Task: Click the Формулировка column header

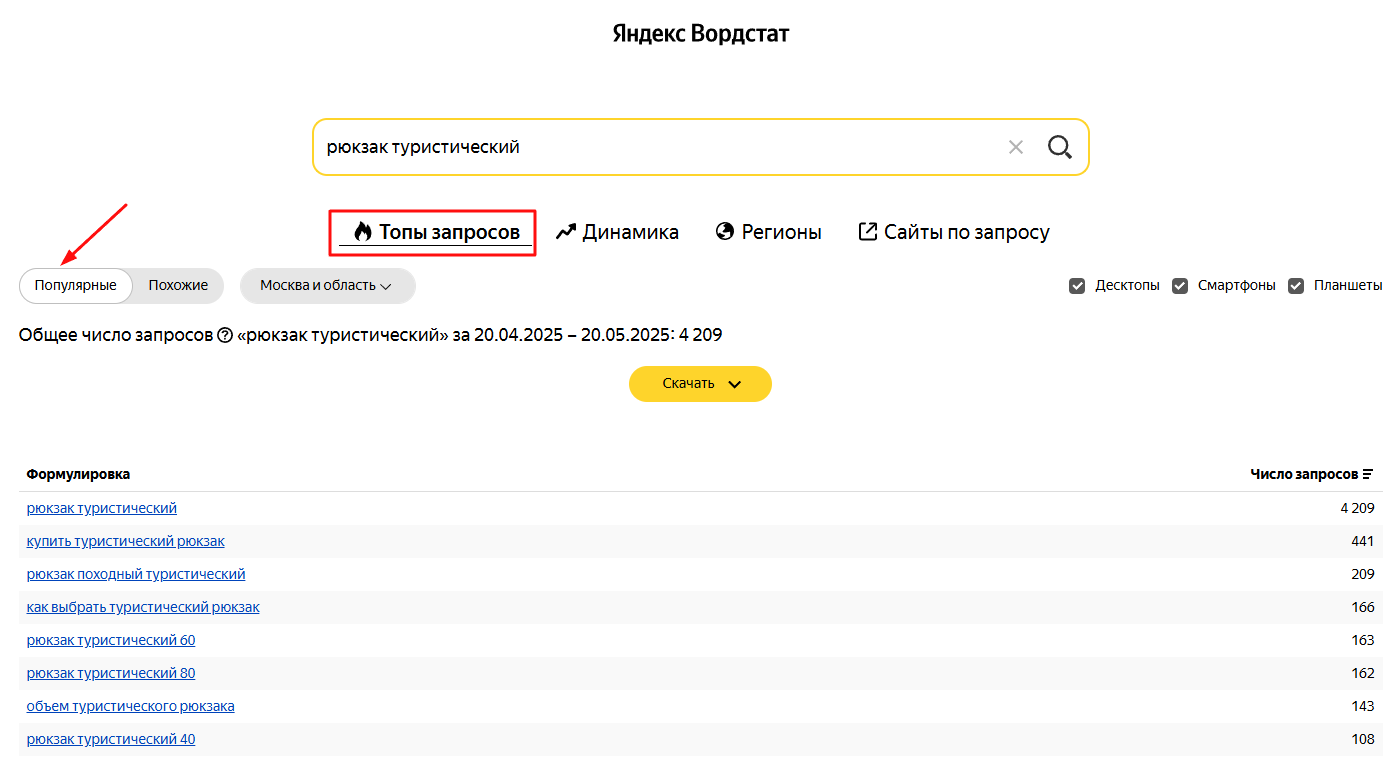Action: click(78, 474)
